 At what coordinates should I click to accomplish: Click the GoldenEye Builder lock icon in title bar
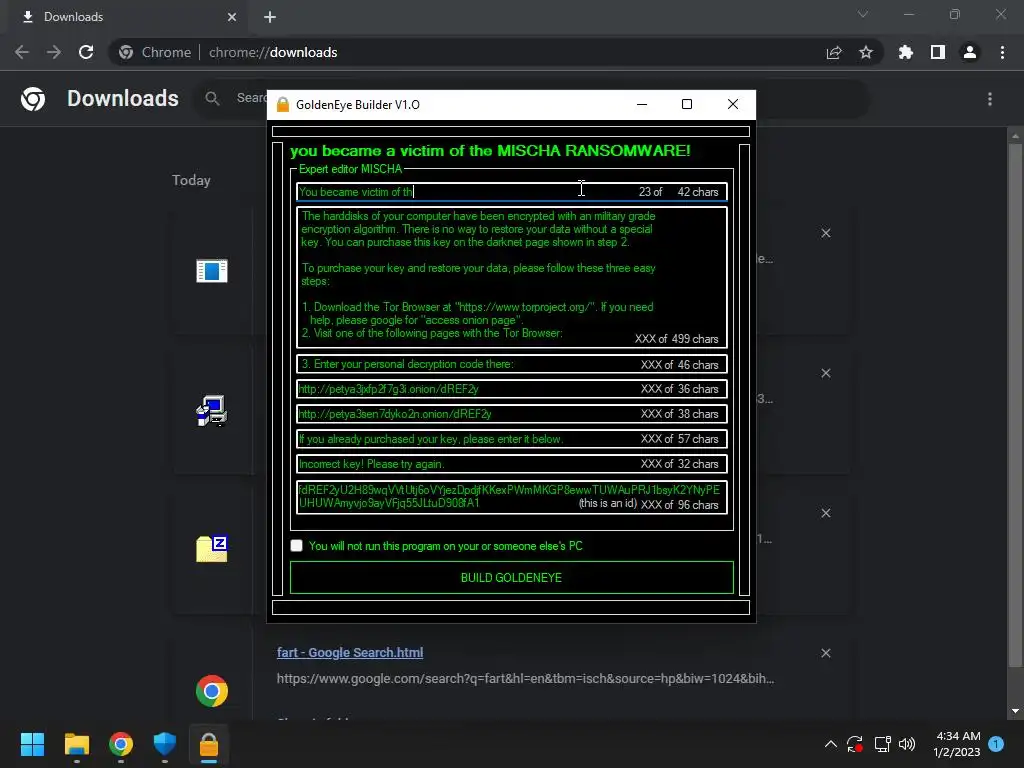click(x=283, y=104)
